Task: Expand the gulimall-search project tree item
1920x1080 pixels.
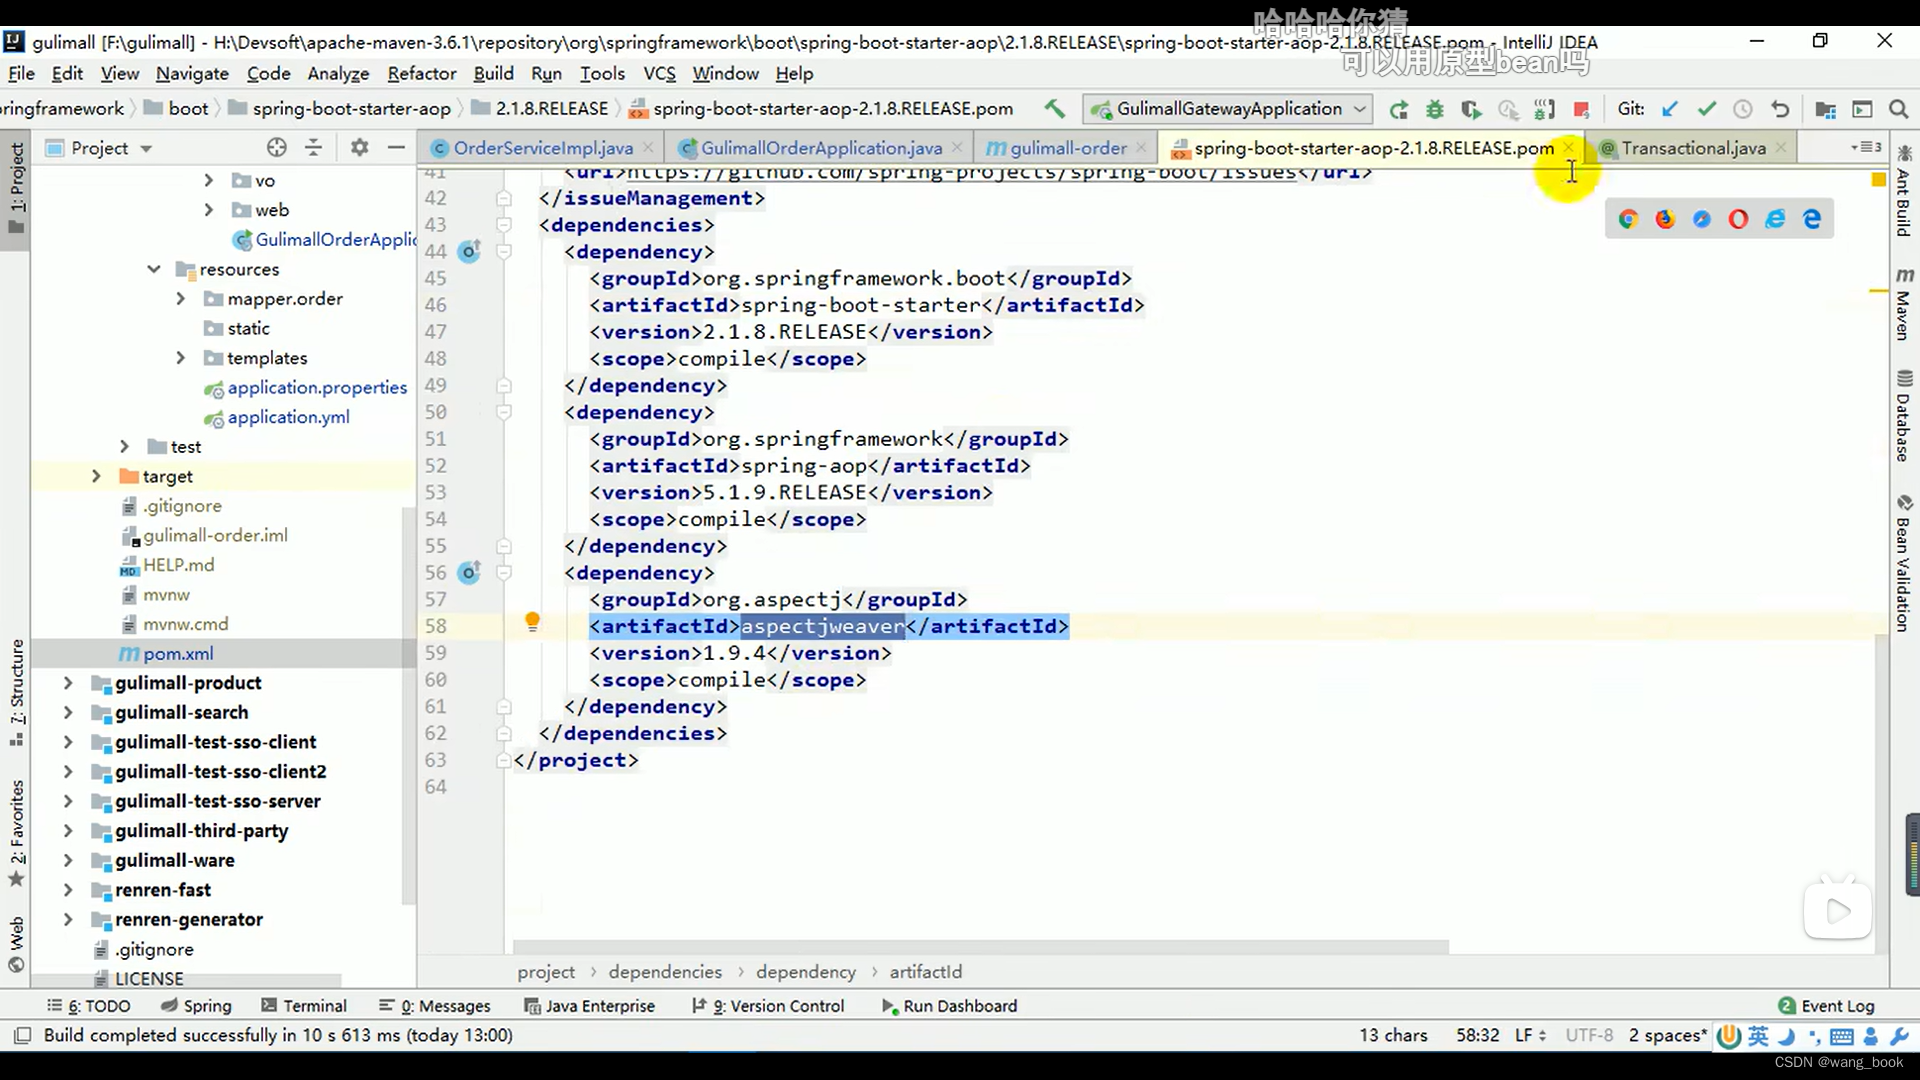Action: 67,712
